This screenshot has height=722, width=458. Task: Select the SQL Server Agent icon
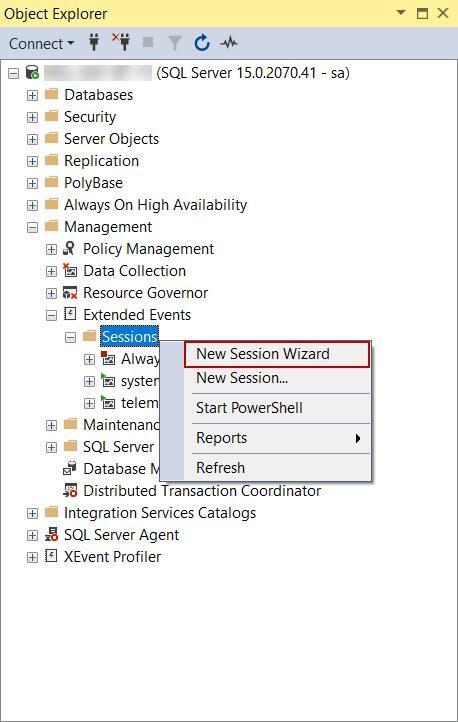[x=51, y=535]
